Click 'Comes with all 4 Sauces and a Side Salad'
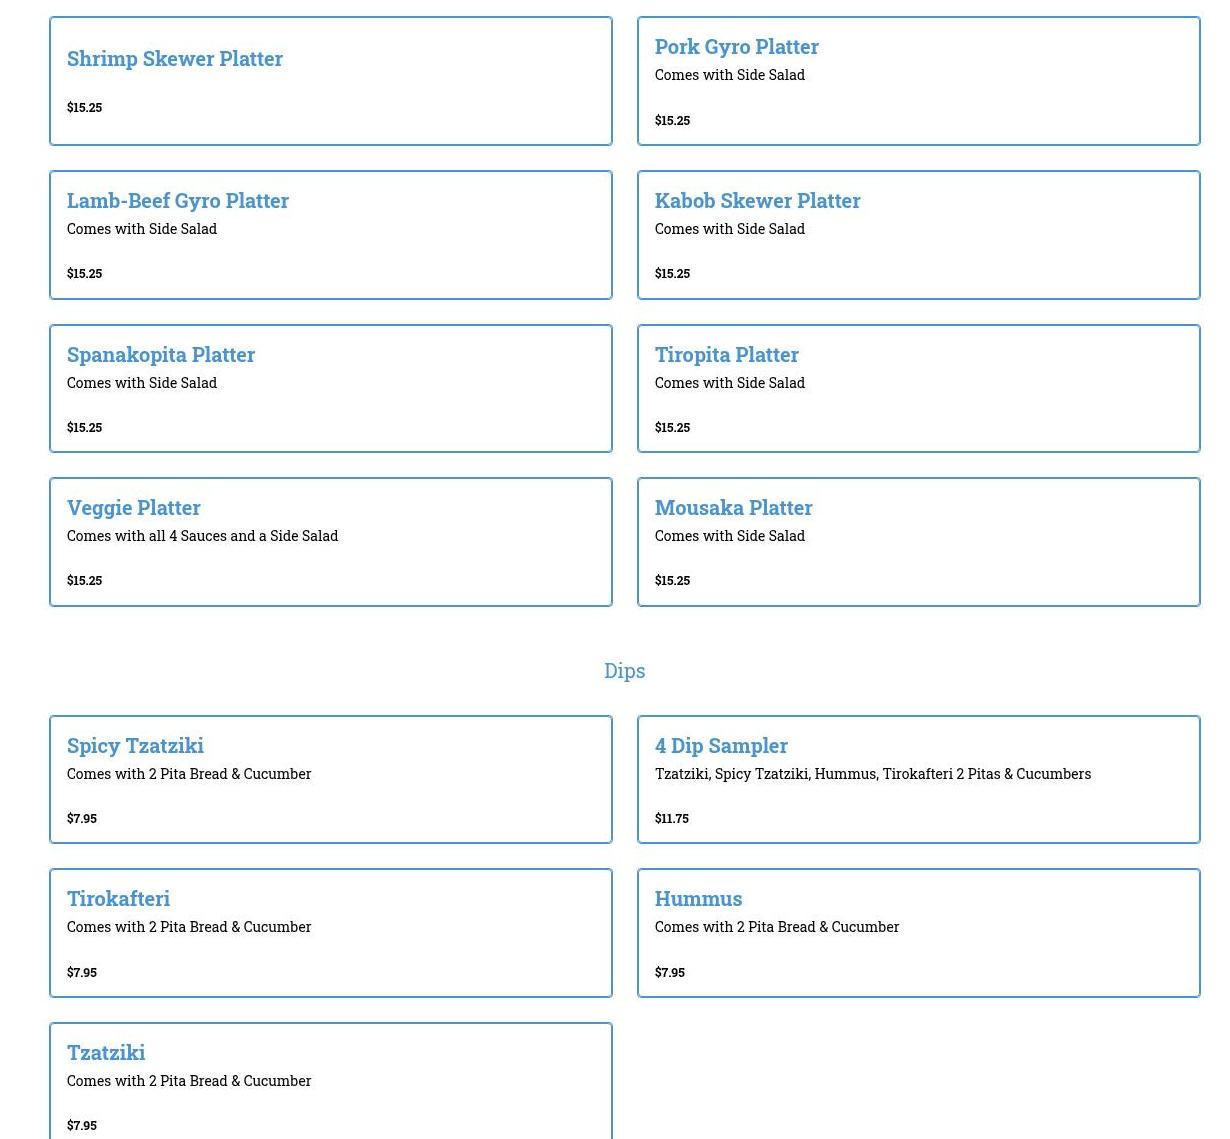Image resolution: width=1230 pixels, height=1139 pixels. tap(203, 536)
